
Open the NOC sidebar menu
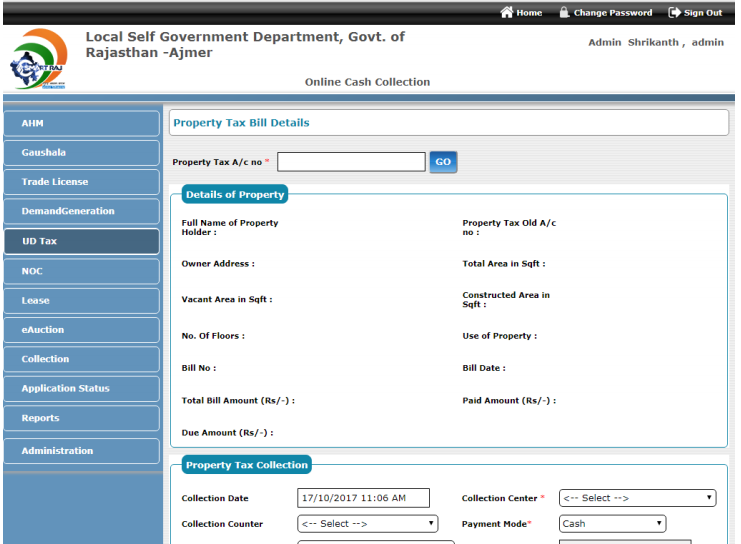81,271
